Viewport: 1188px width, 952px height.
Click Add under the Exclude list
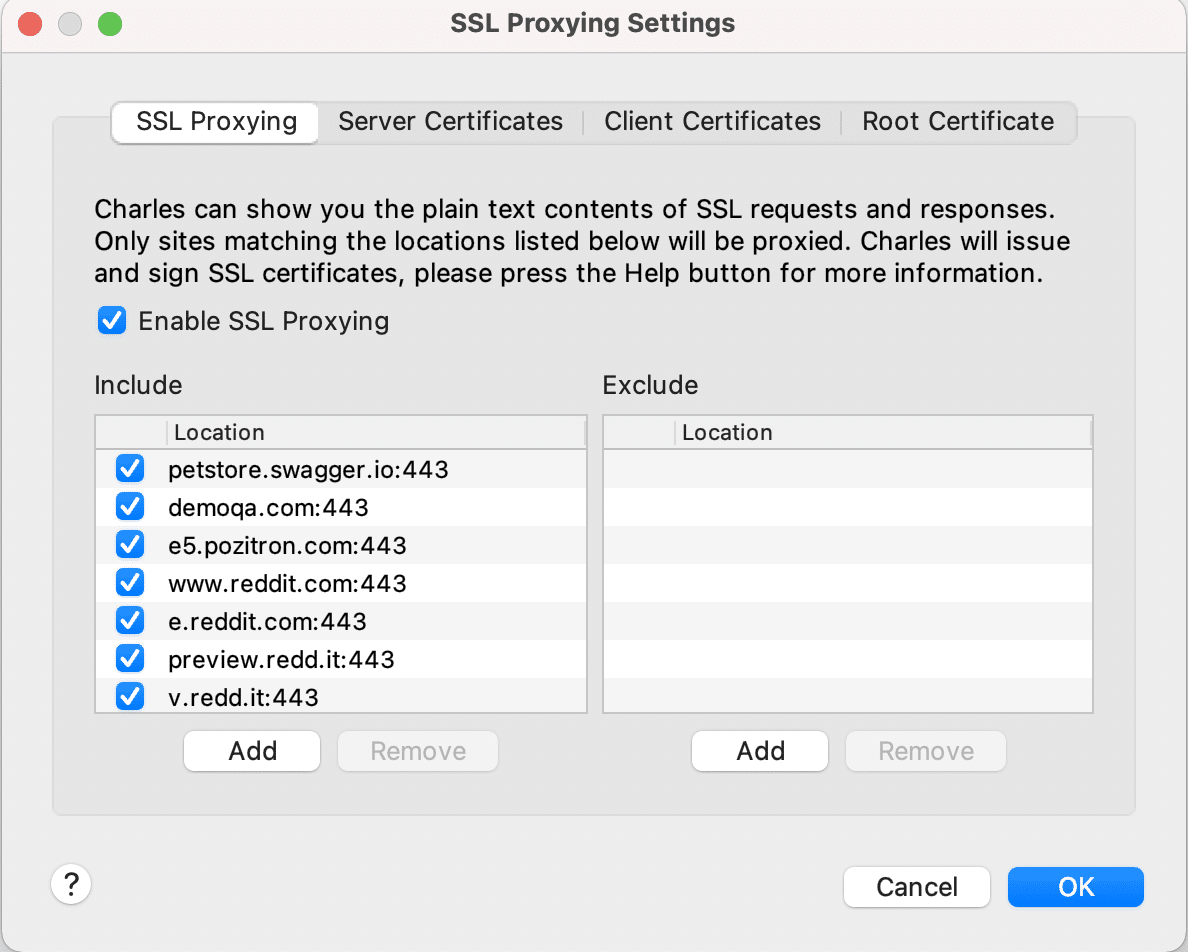[x=759, y=751]
